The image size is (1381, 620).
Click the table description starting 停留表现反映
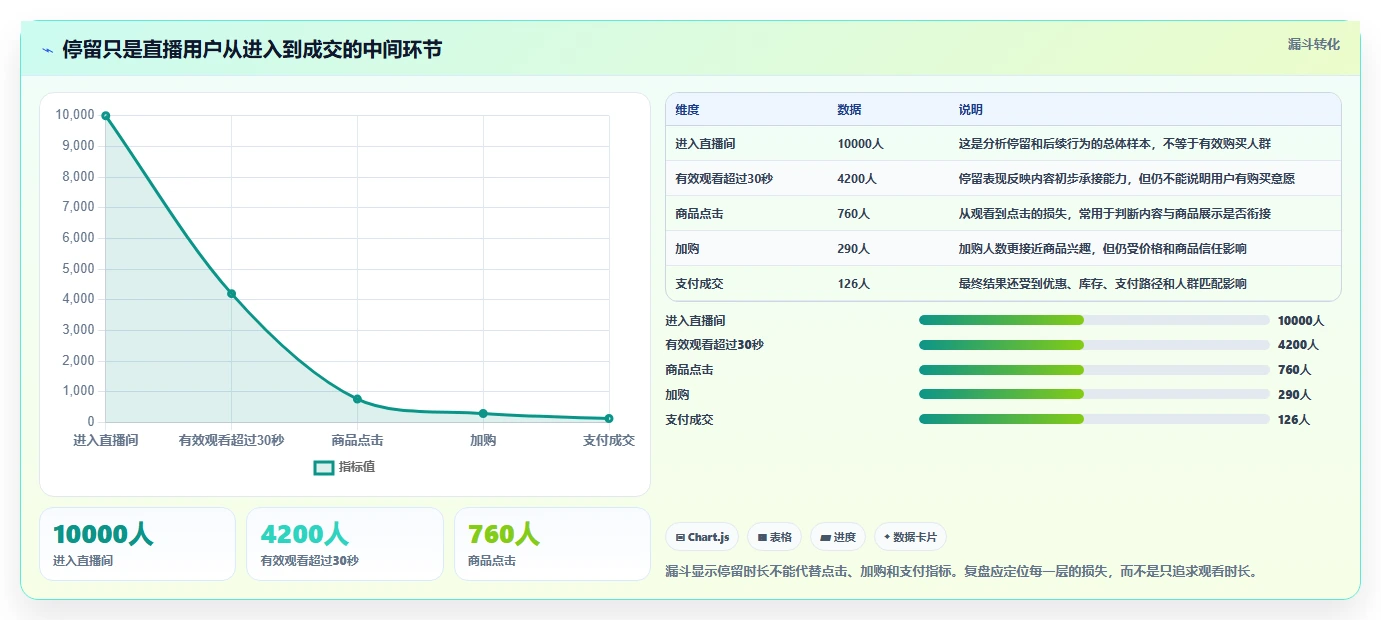(x=1126, y=179)
